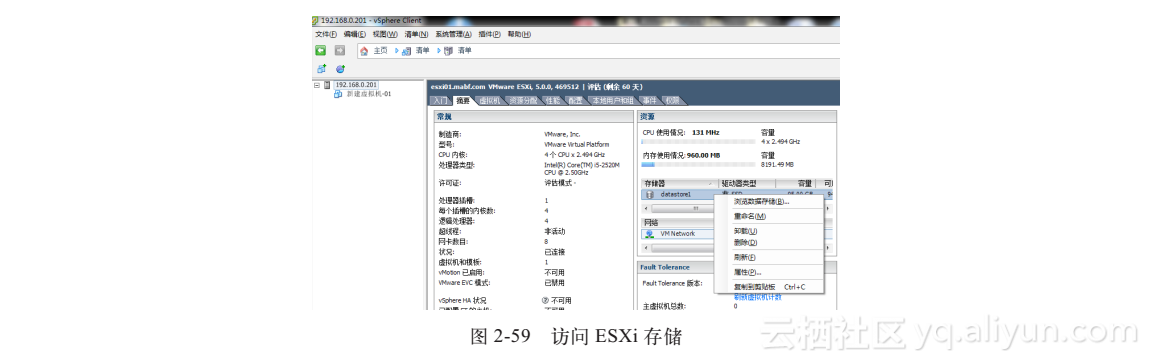1150x362 pixels.
Task: Click the Fault Tolerance panel header
Action: click(737, 267)
